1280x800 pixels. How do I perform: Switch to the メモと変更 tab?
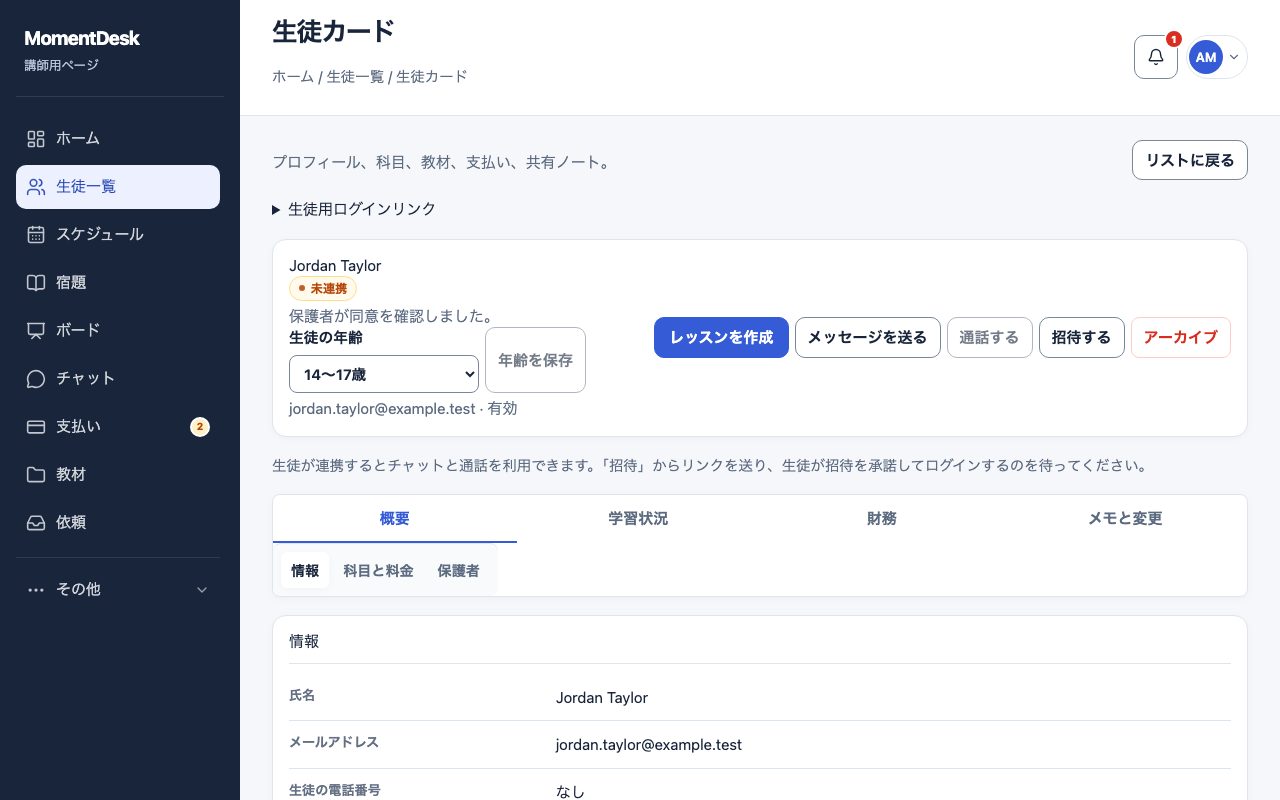(1125, 519)
